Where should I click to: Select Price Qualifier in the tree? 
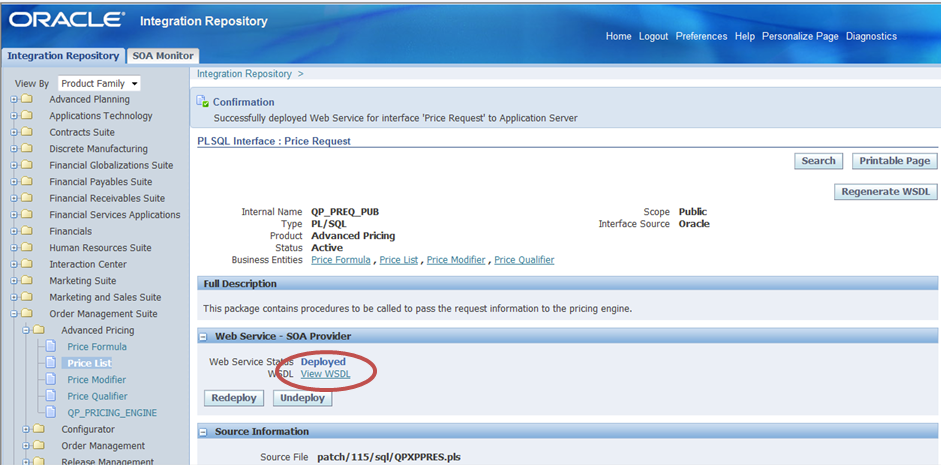click(97, 396)
